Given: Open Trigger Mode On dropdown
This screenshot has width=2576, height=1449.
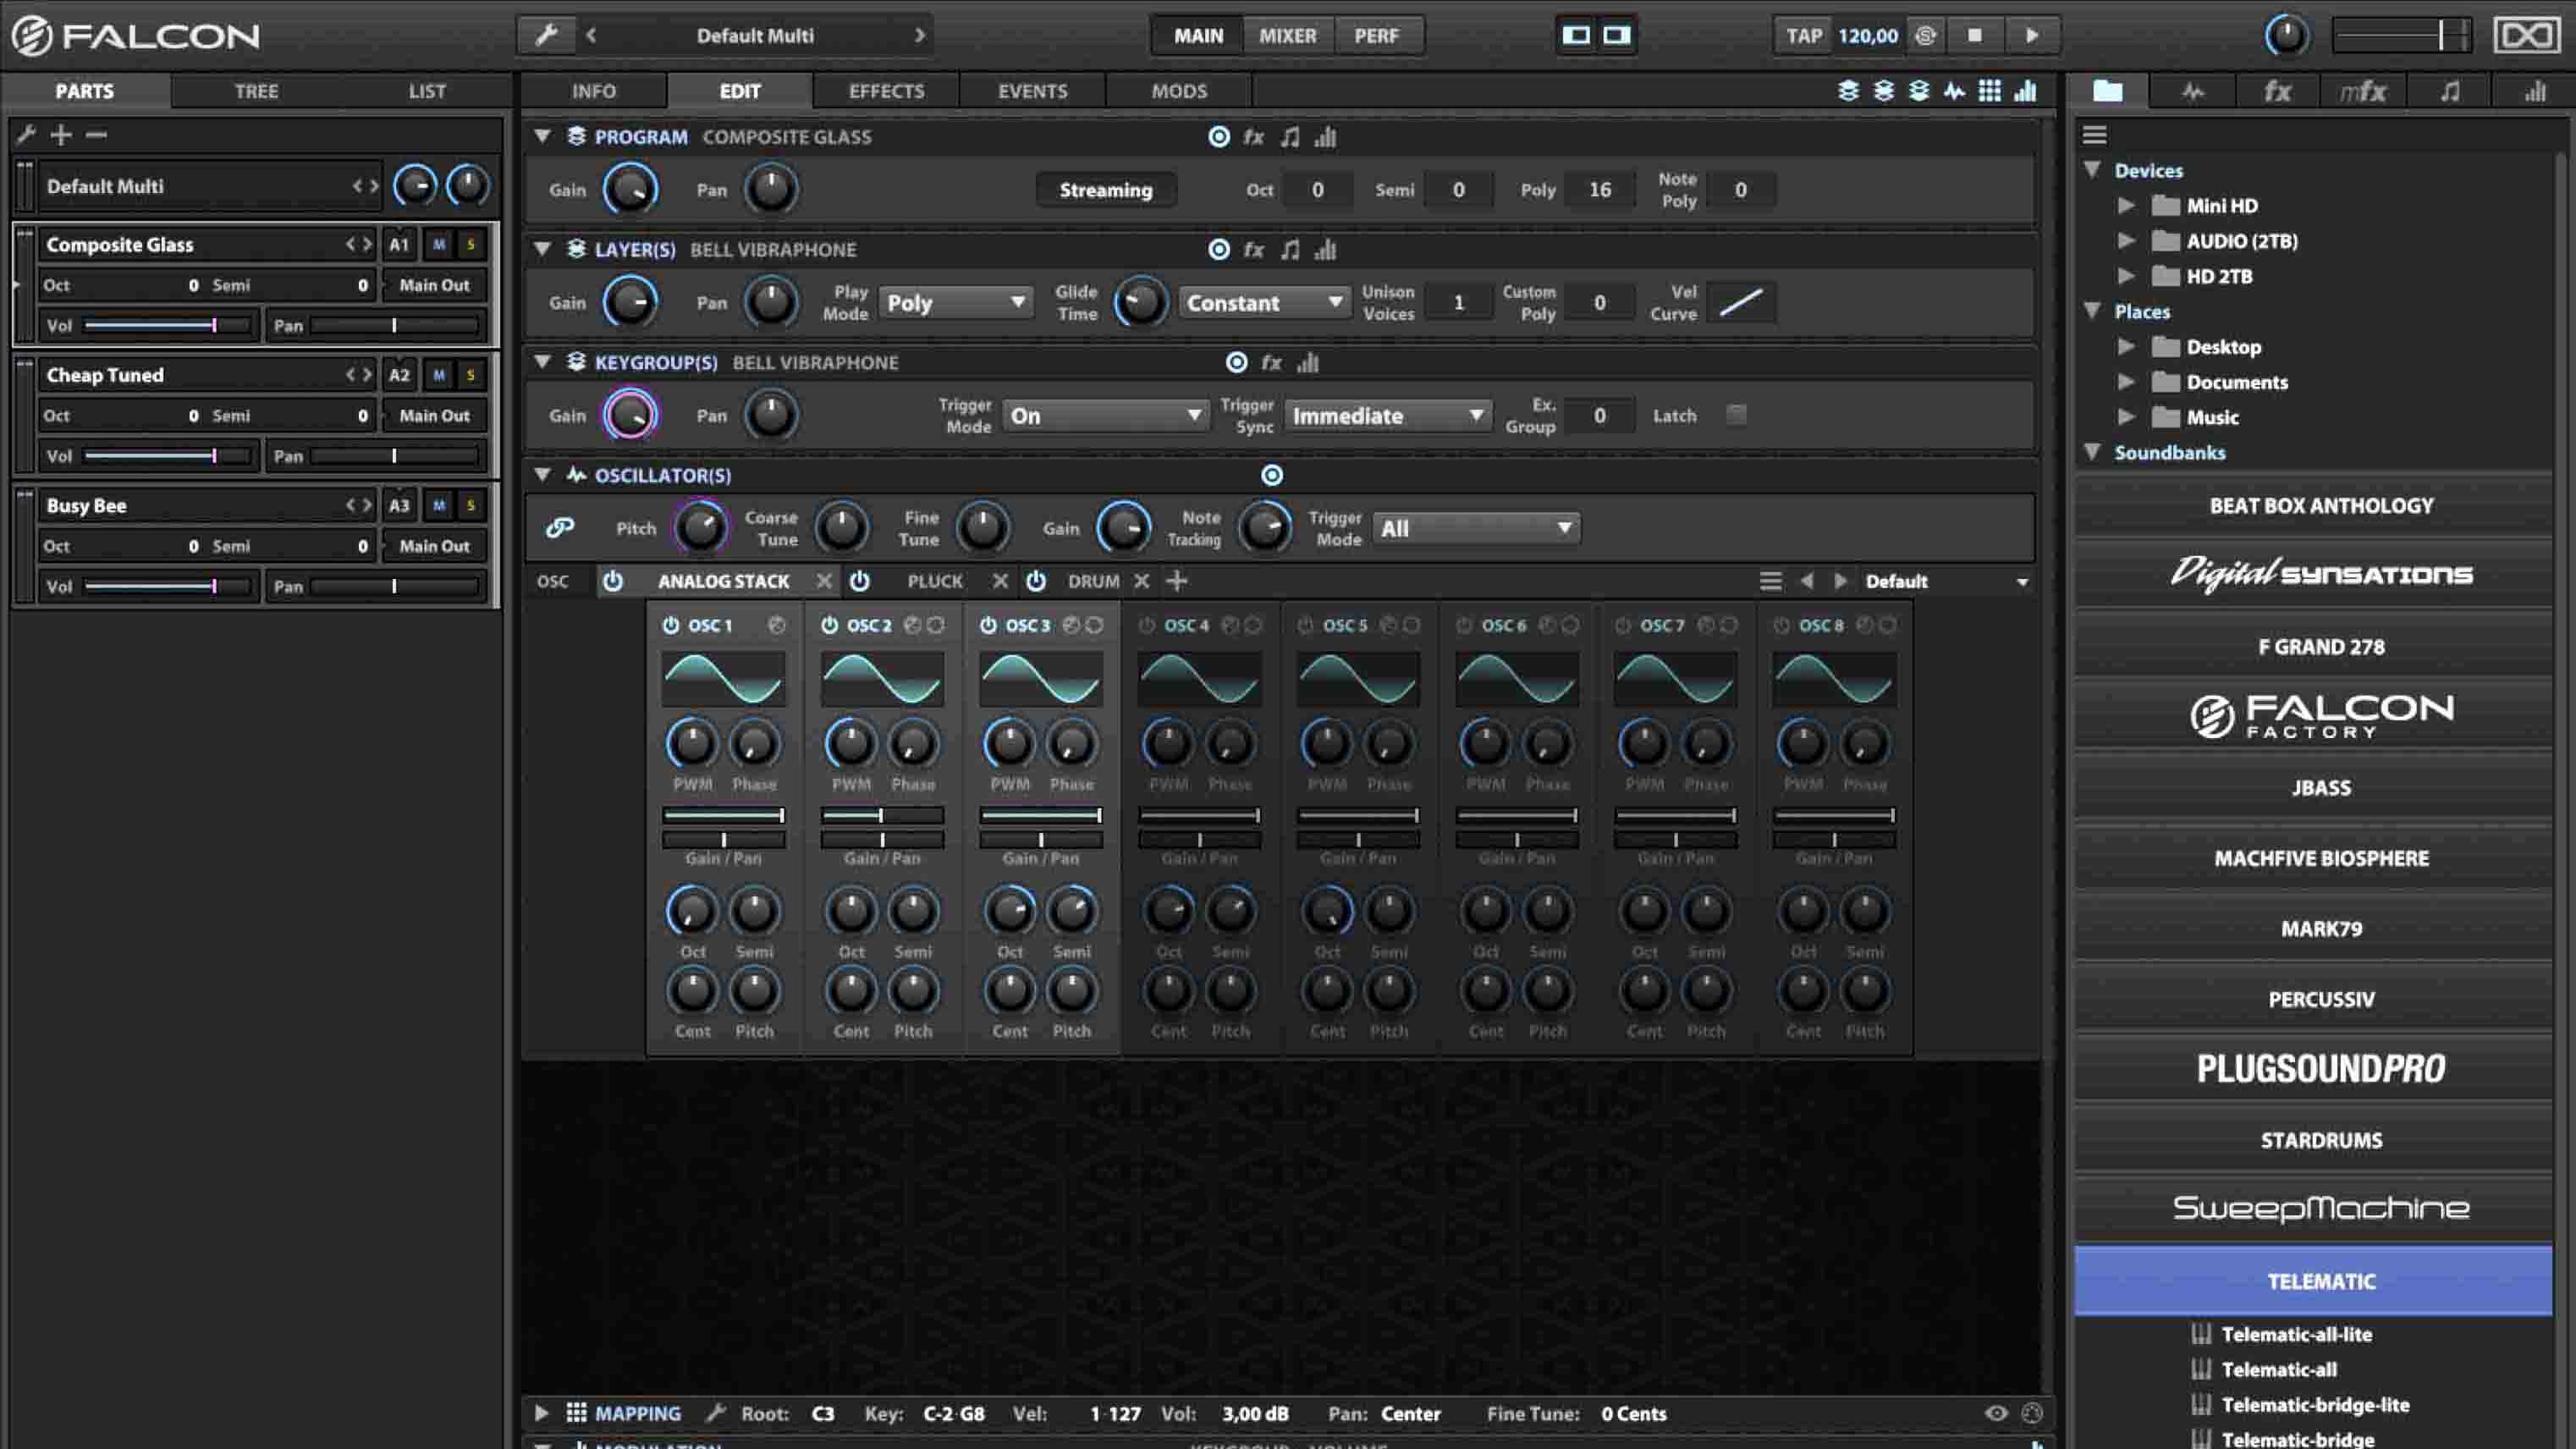Looking at the screenshot, I should (1104, 415).
